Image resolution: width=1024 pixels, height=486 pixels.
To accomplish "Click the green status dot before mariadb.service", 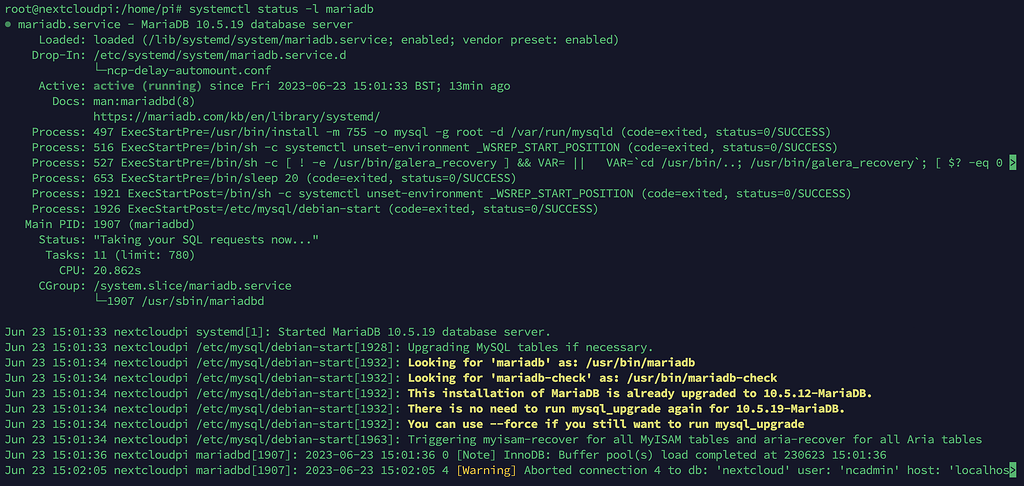I will point(7,25).
